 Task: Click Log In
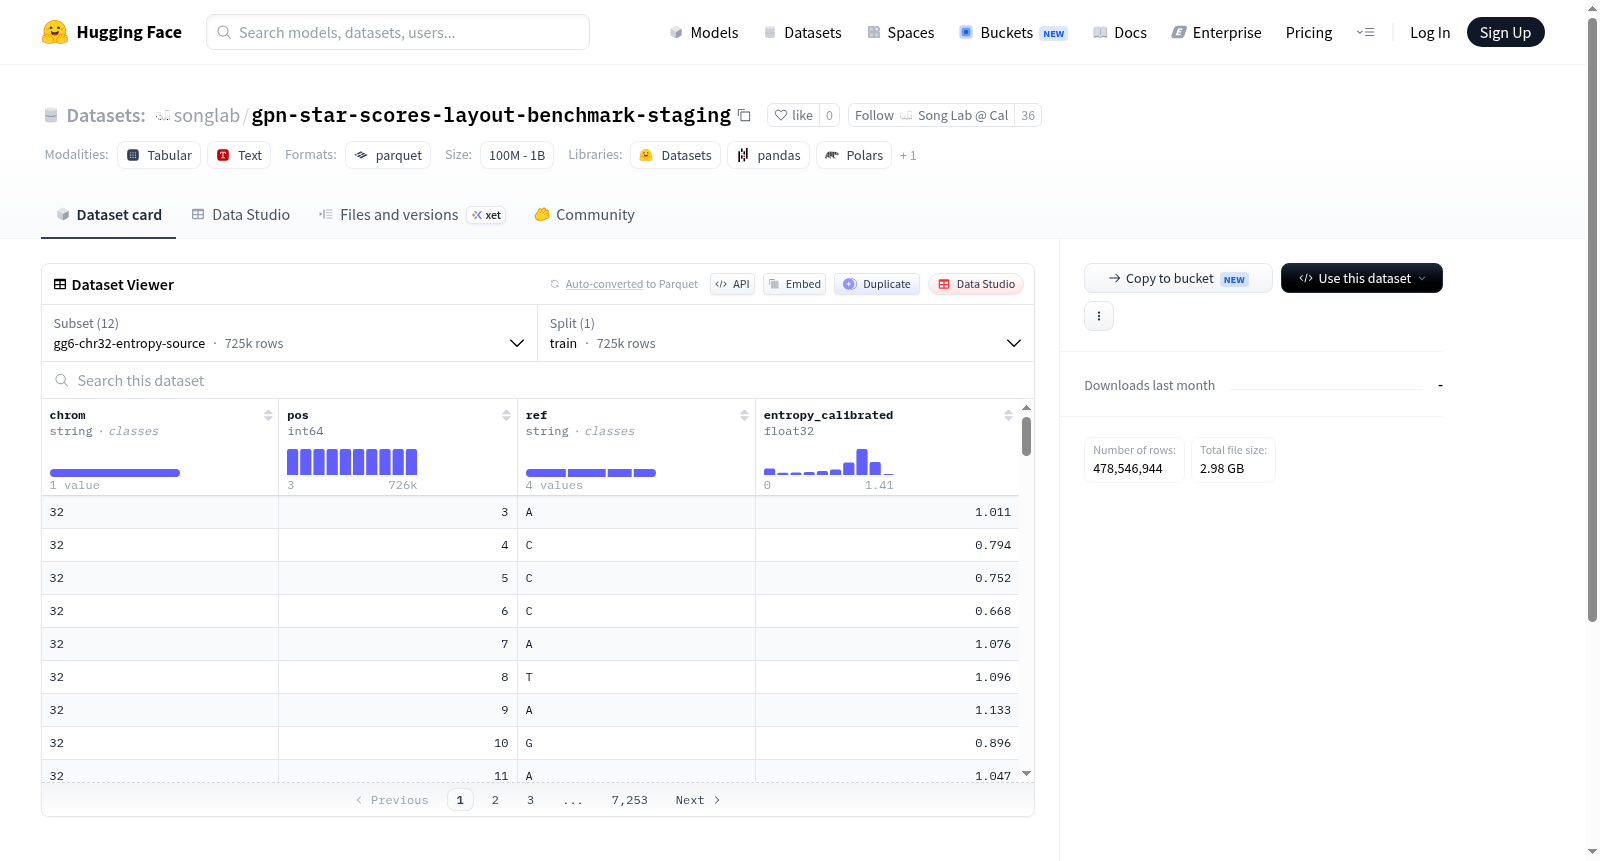click(x=1430, y=32)
